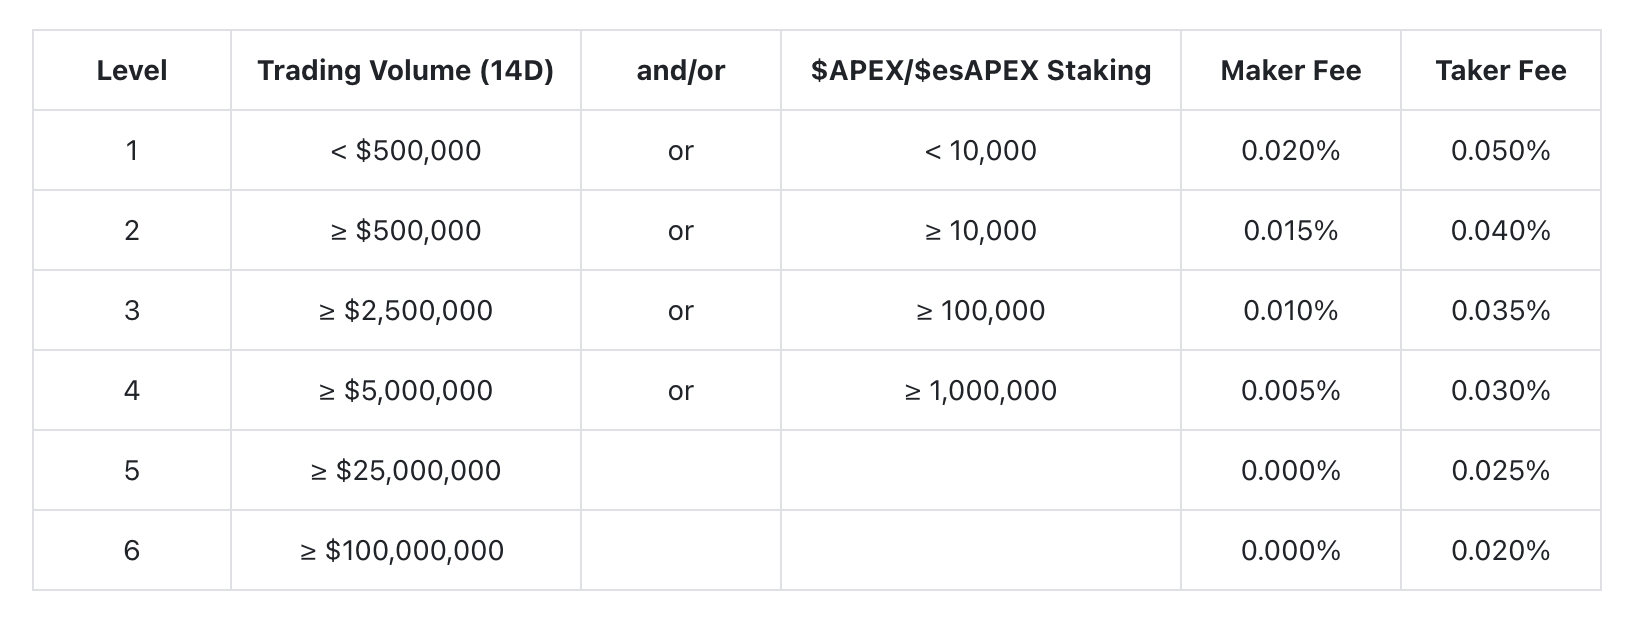The width and height of the screenshot is (1632, 620).
Task: Select the 0.050% taker fee cell
Action: point(1501,150)
